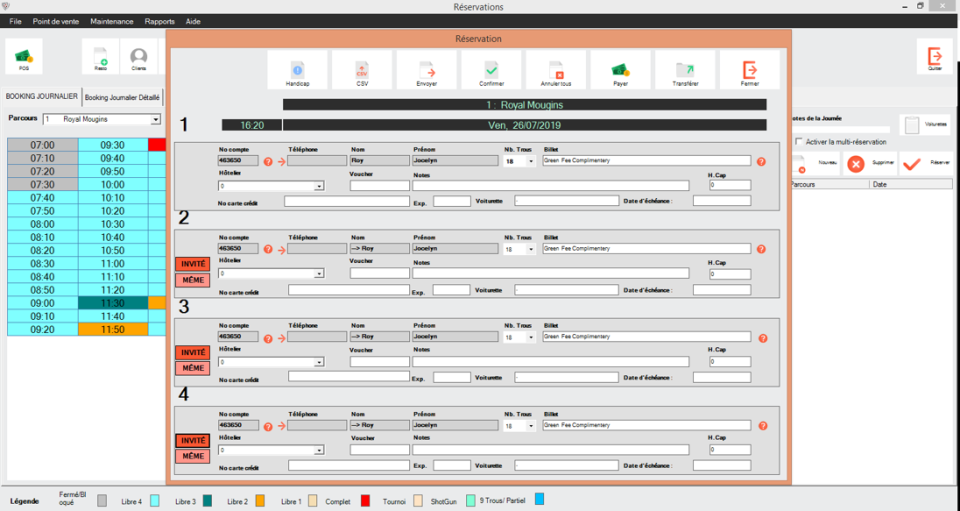Image resolution: width=960 pixels, height=511 pixels.
Task: Open payment with the Payer icon
Action: tap(621, 70)
